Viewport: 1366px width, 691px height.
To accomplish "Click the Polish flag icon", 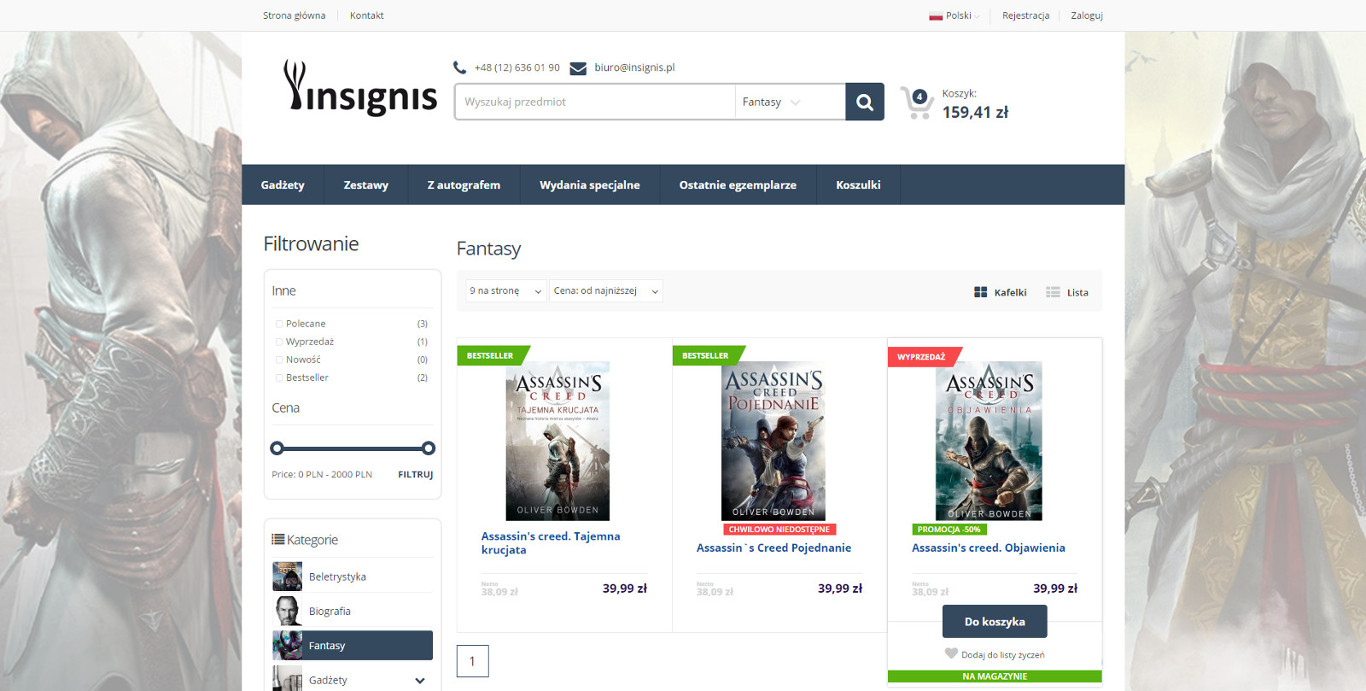I will 936,16.
